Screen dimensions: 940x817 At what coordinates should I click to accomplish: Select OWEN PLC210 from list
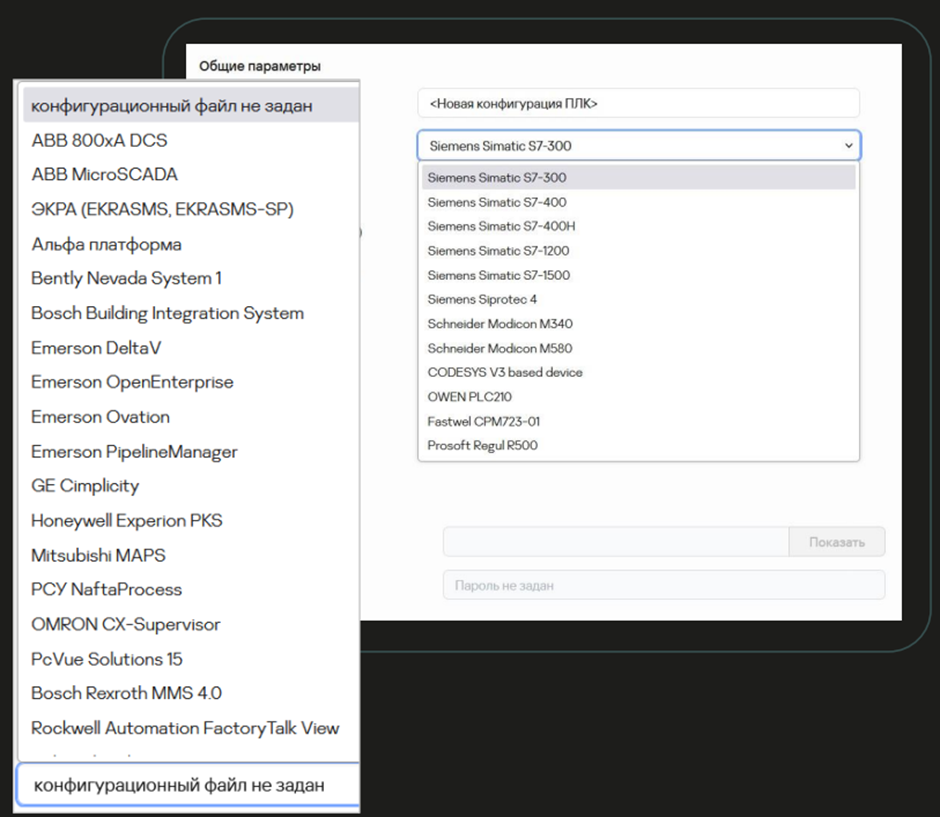coord(470,397)
